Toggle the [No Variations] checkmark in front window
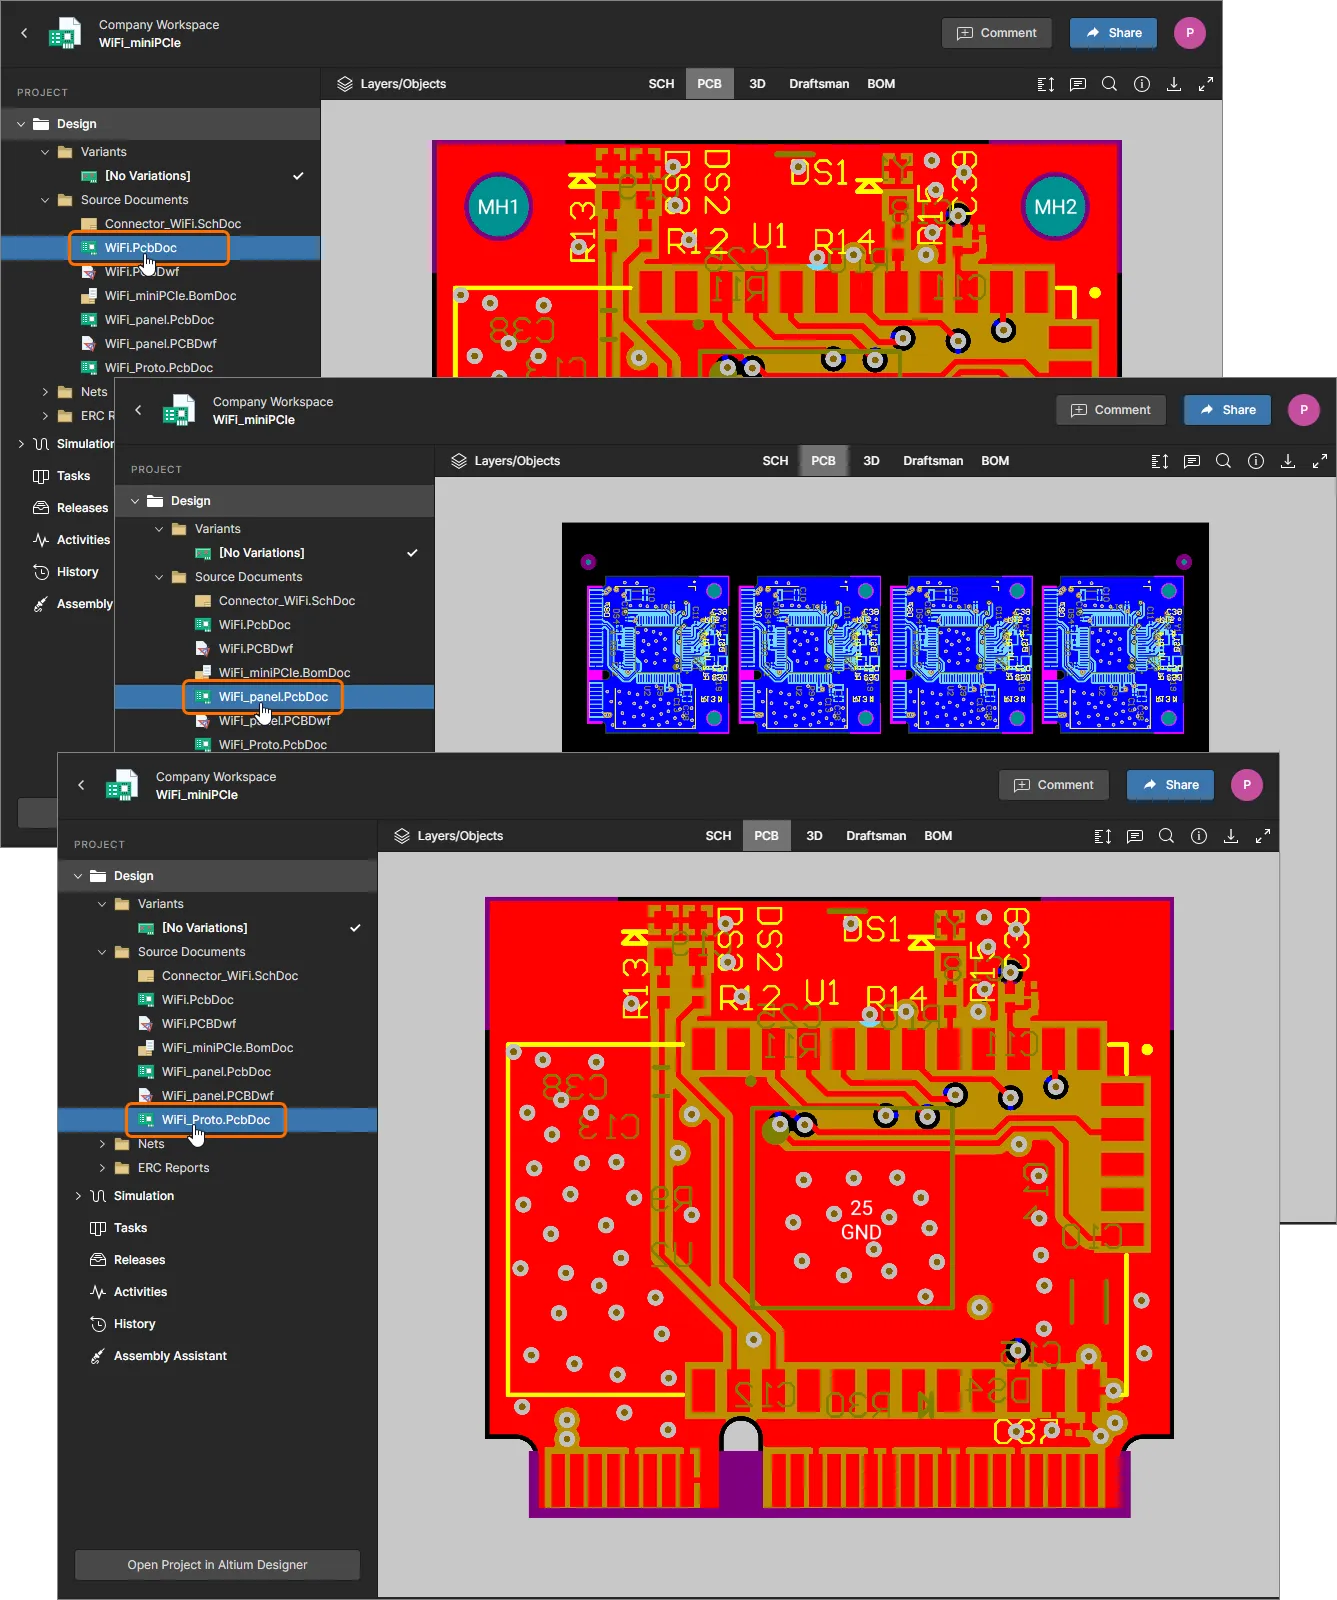This screenshot has height=1600, width=1337. pos(355,928)
